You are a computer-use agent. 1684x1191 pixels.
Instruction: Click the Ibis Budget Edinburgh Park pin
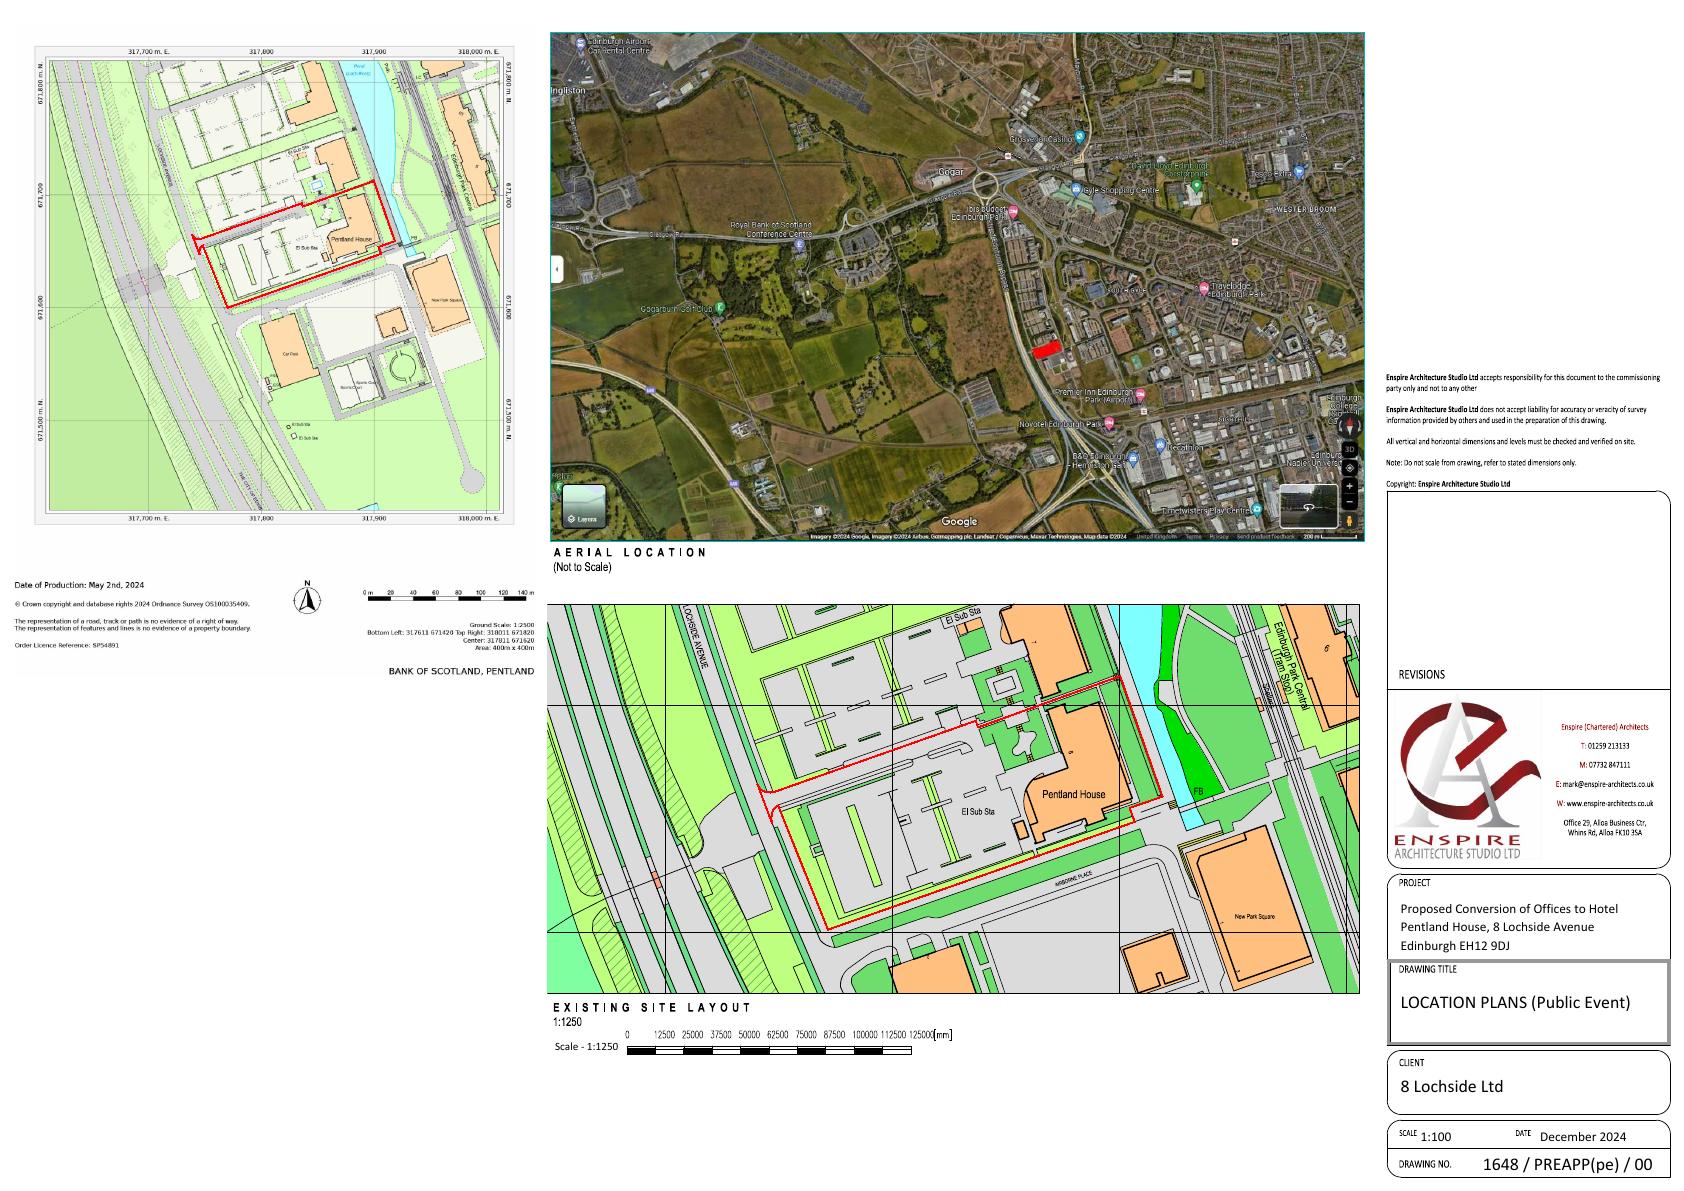point(1012,212)
